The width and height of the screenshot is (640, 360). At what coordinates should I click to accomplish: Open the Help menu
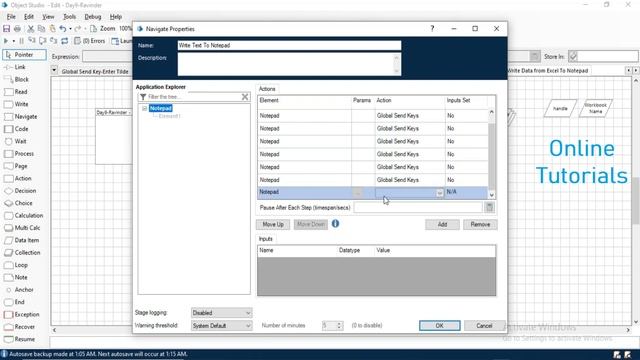[116, 17]
